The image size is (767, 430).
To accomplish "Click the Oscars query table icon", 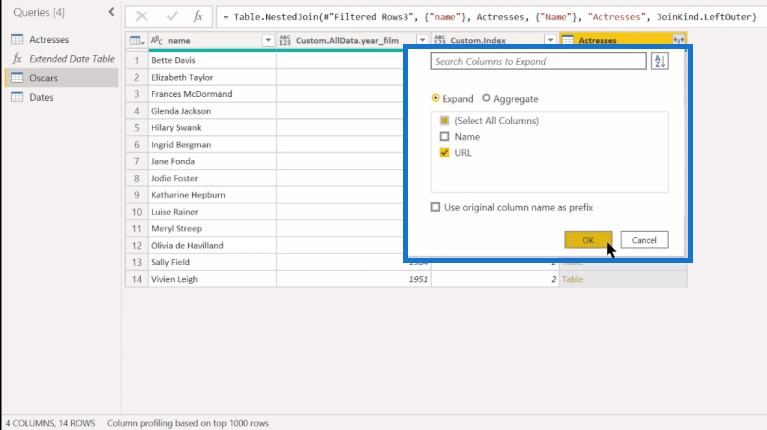I will tap(17, 78).
